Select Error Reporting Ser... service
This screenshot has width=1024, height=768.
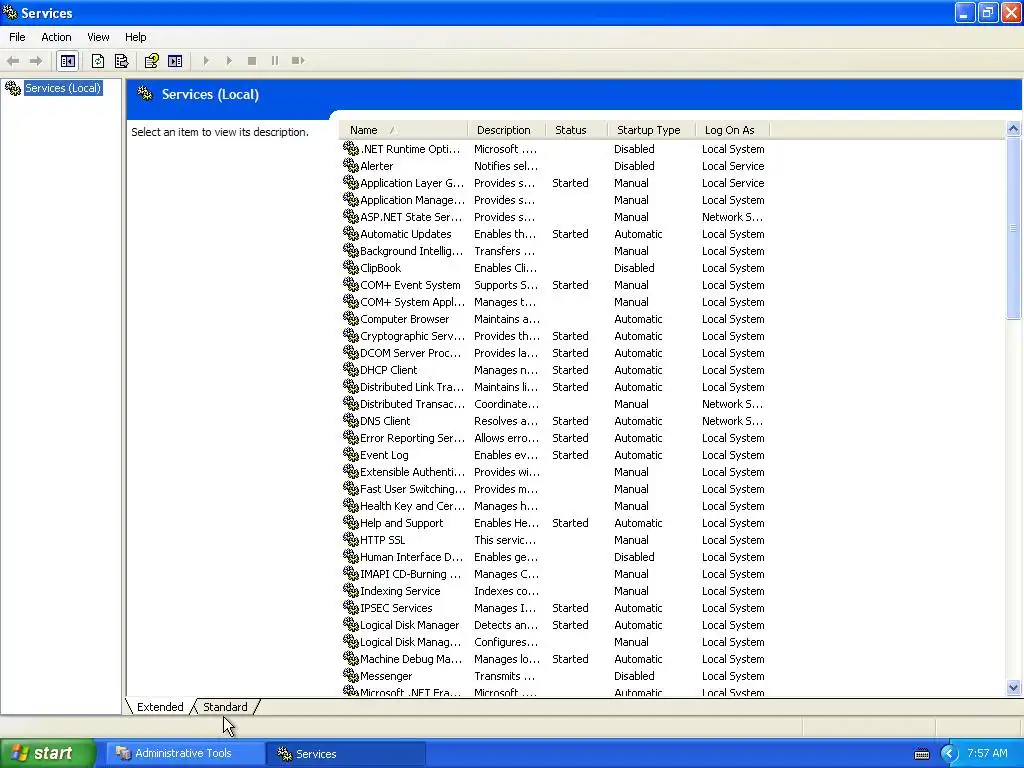[412, 438]
